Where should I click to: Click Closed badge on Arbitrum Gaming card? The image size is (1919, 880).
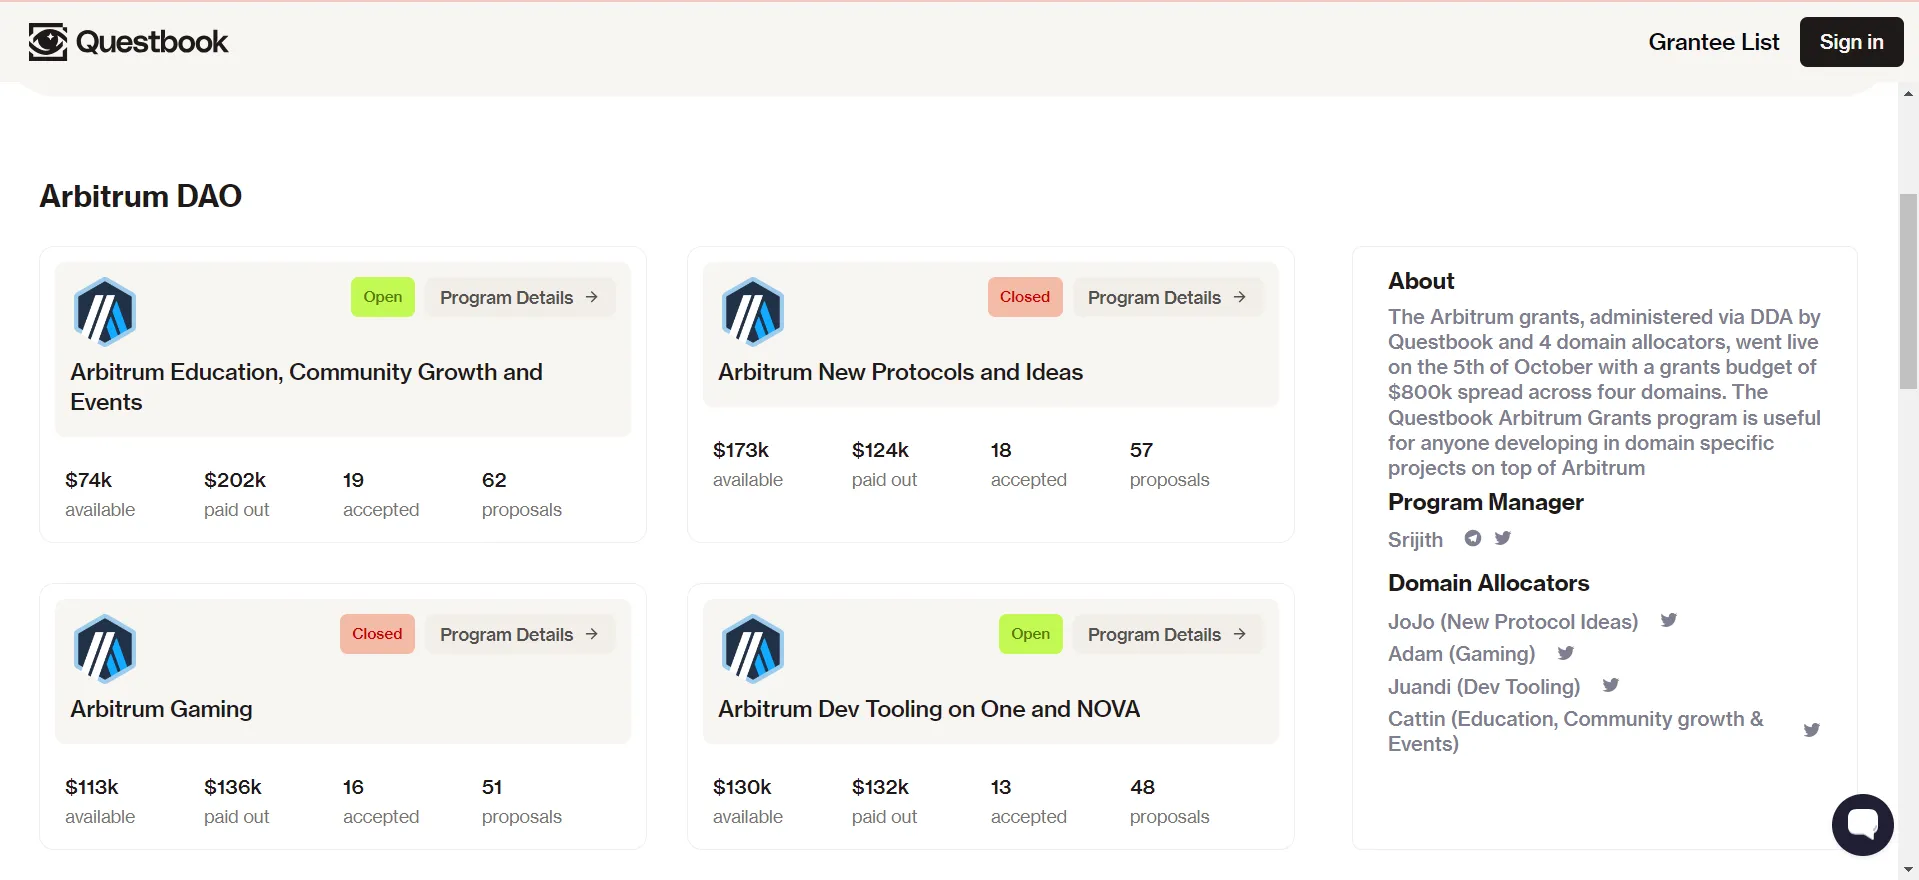point(377,634)
